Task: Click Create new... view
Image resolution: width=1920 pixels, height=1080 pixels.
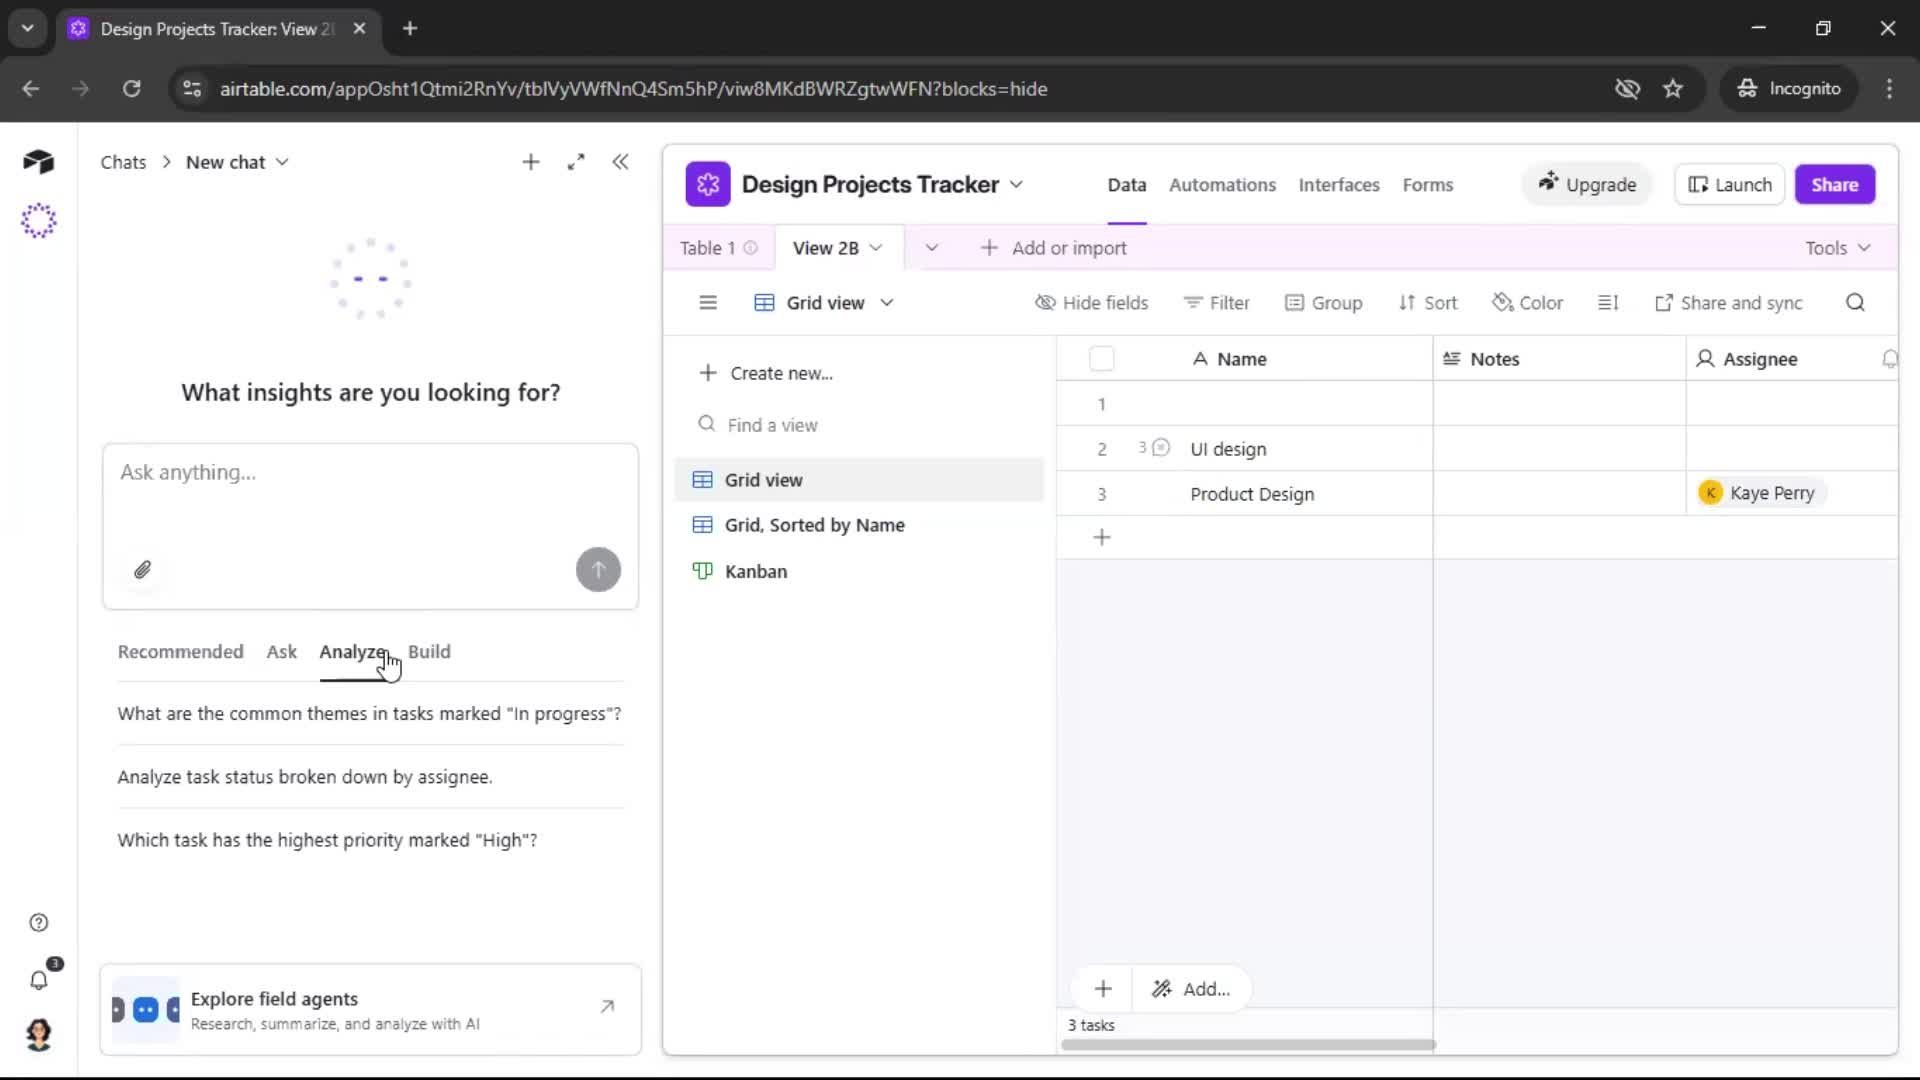Action: 765,373
